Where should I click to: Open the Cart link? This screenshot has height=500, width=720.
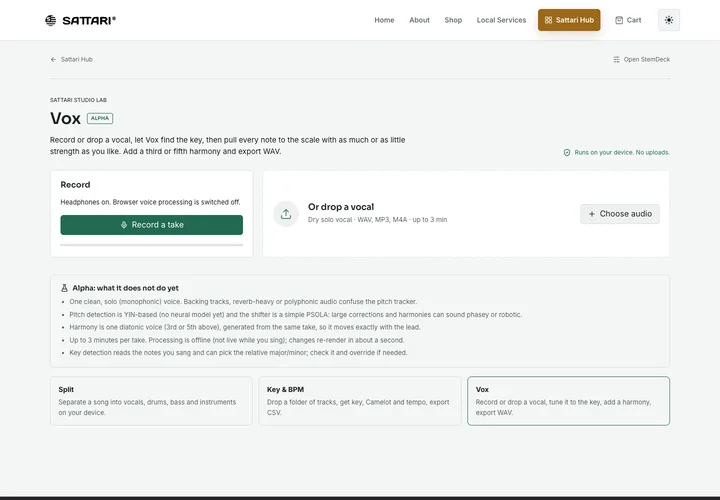coord(628,20)
